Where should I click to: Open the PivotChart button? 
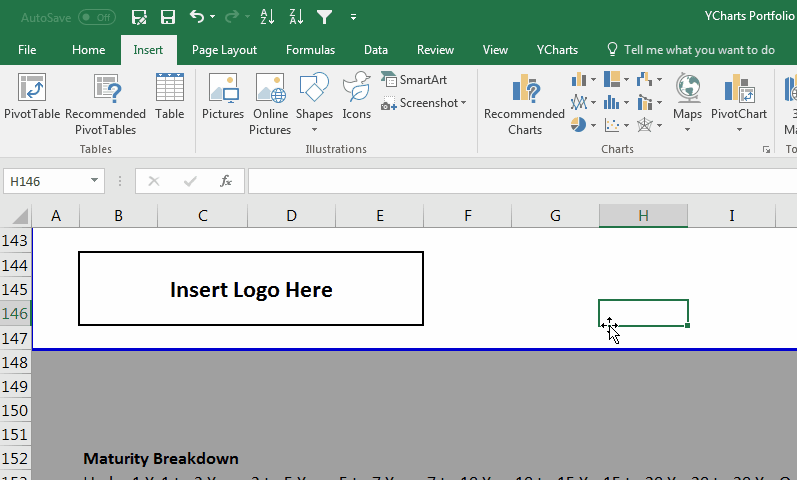739,96
